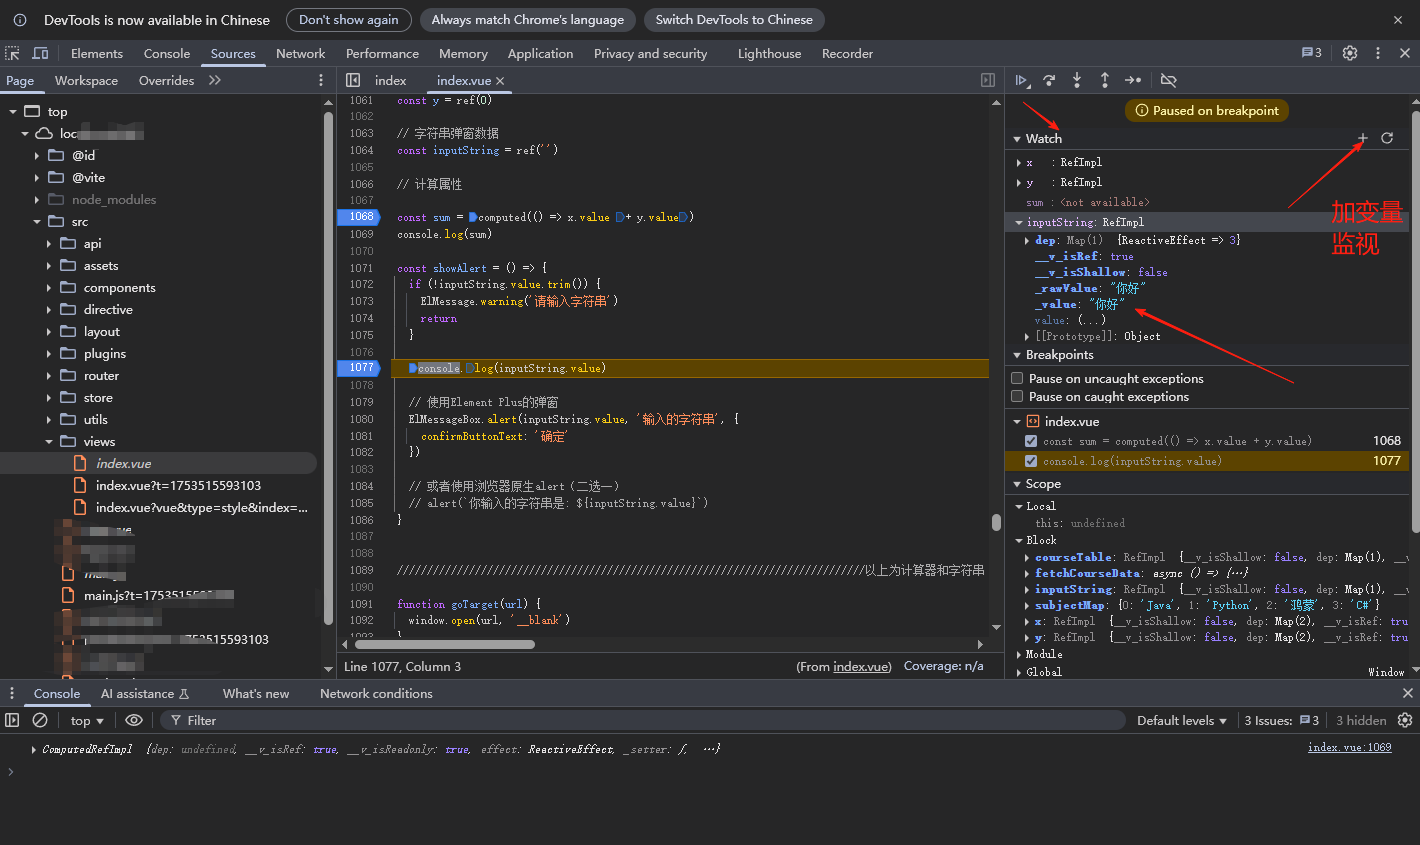Collapse the views folder
1420x845 pixels.
[x=49, y=442]
